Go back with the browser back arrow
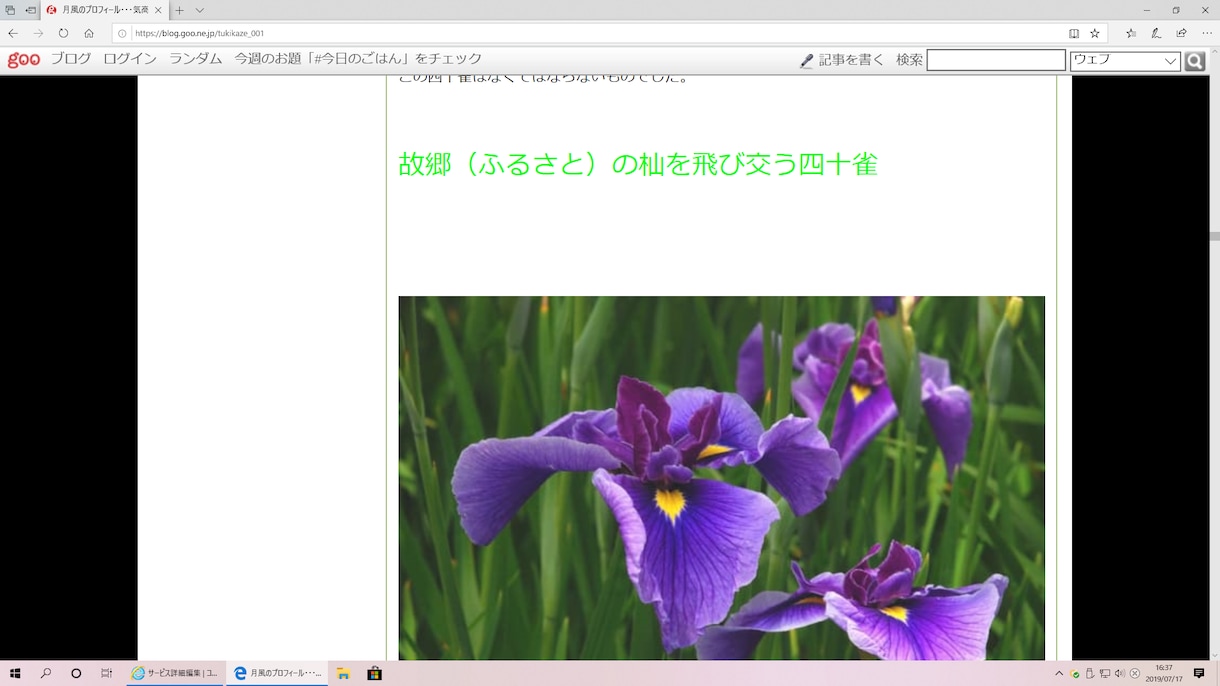This screenshot has width=1220, height=686. click(x=13, y=33)
